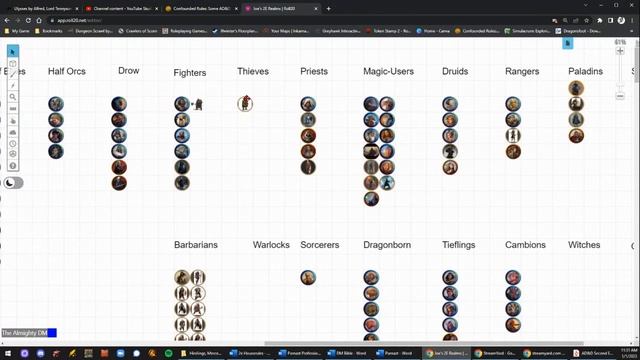This screenshot has height=360, width=640.
Task: Select the top Priests token
Action: tap(308, 104)
